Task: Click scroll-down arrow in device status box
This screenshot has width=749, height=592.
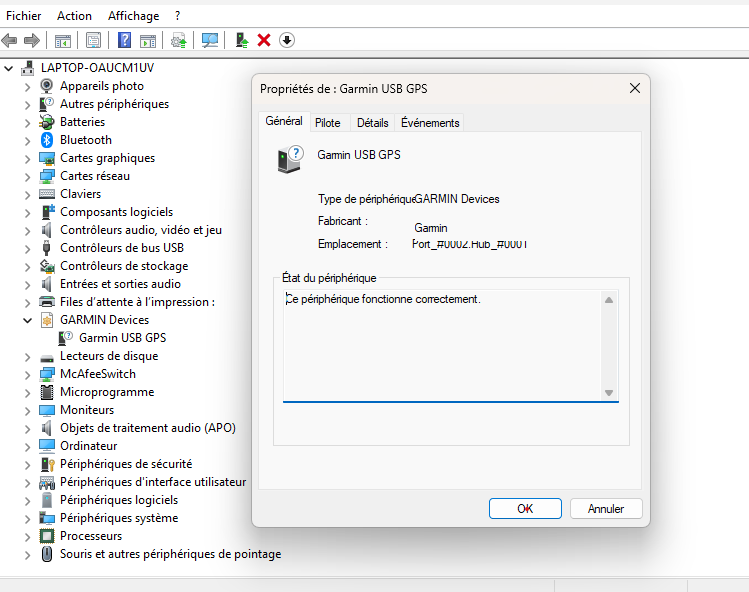Action: click(x=609, y=393)
